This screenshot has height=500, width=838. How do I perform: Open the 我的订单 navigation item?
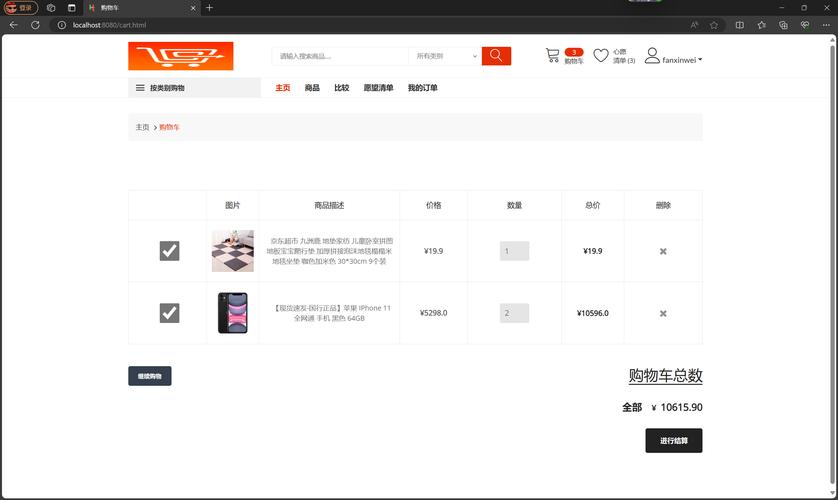(x=422, y=88)
